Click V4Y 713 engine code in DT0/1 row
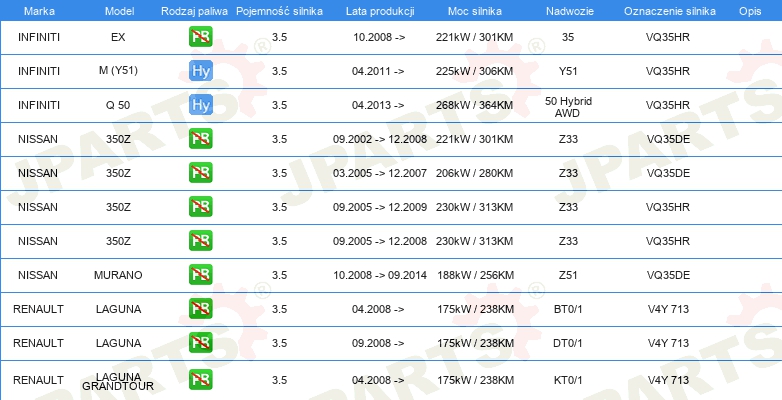This screenshot has width=782, height=400. [x=668, y=343]
